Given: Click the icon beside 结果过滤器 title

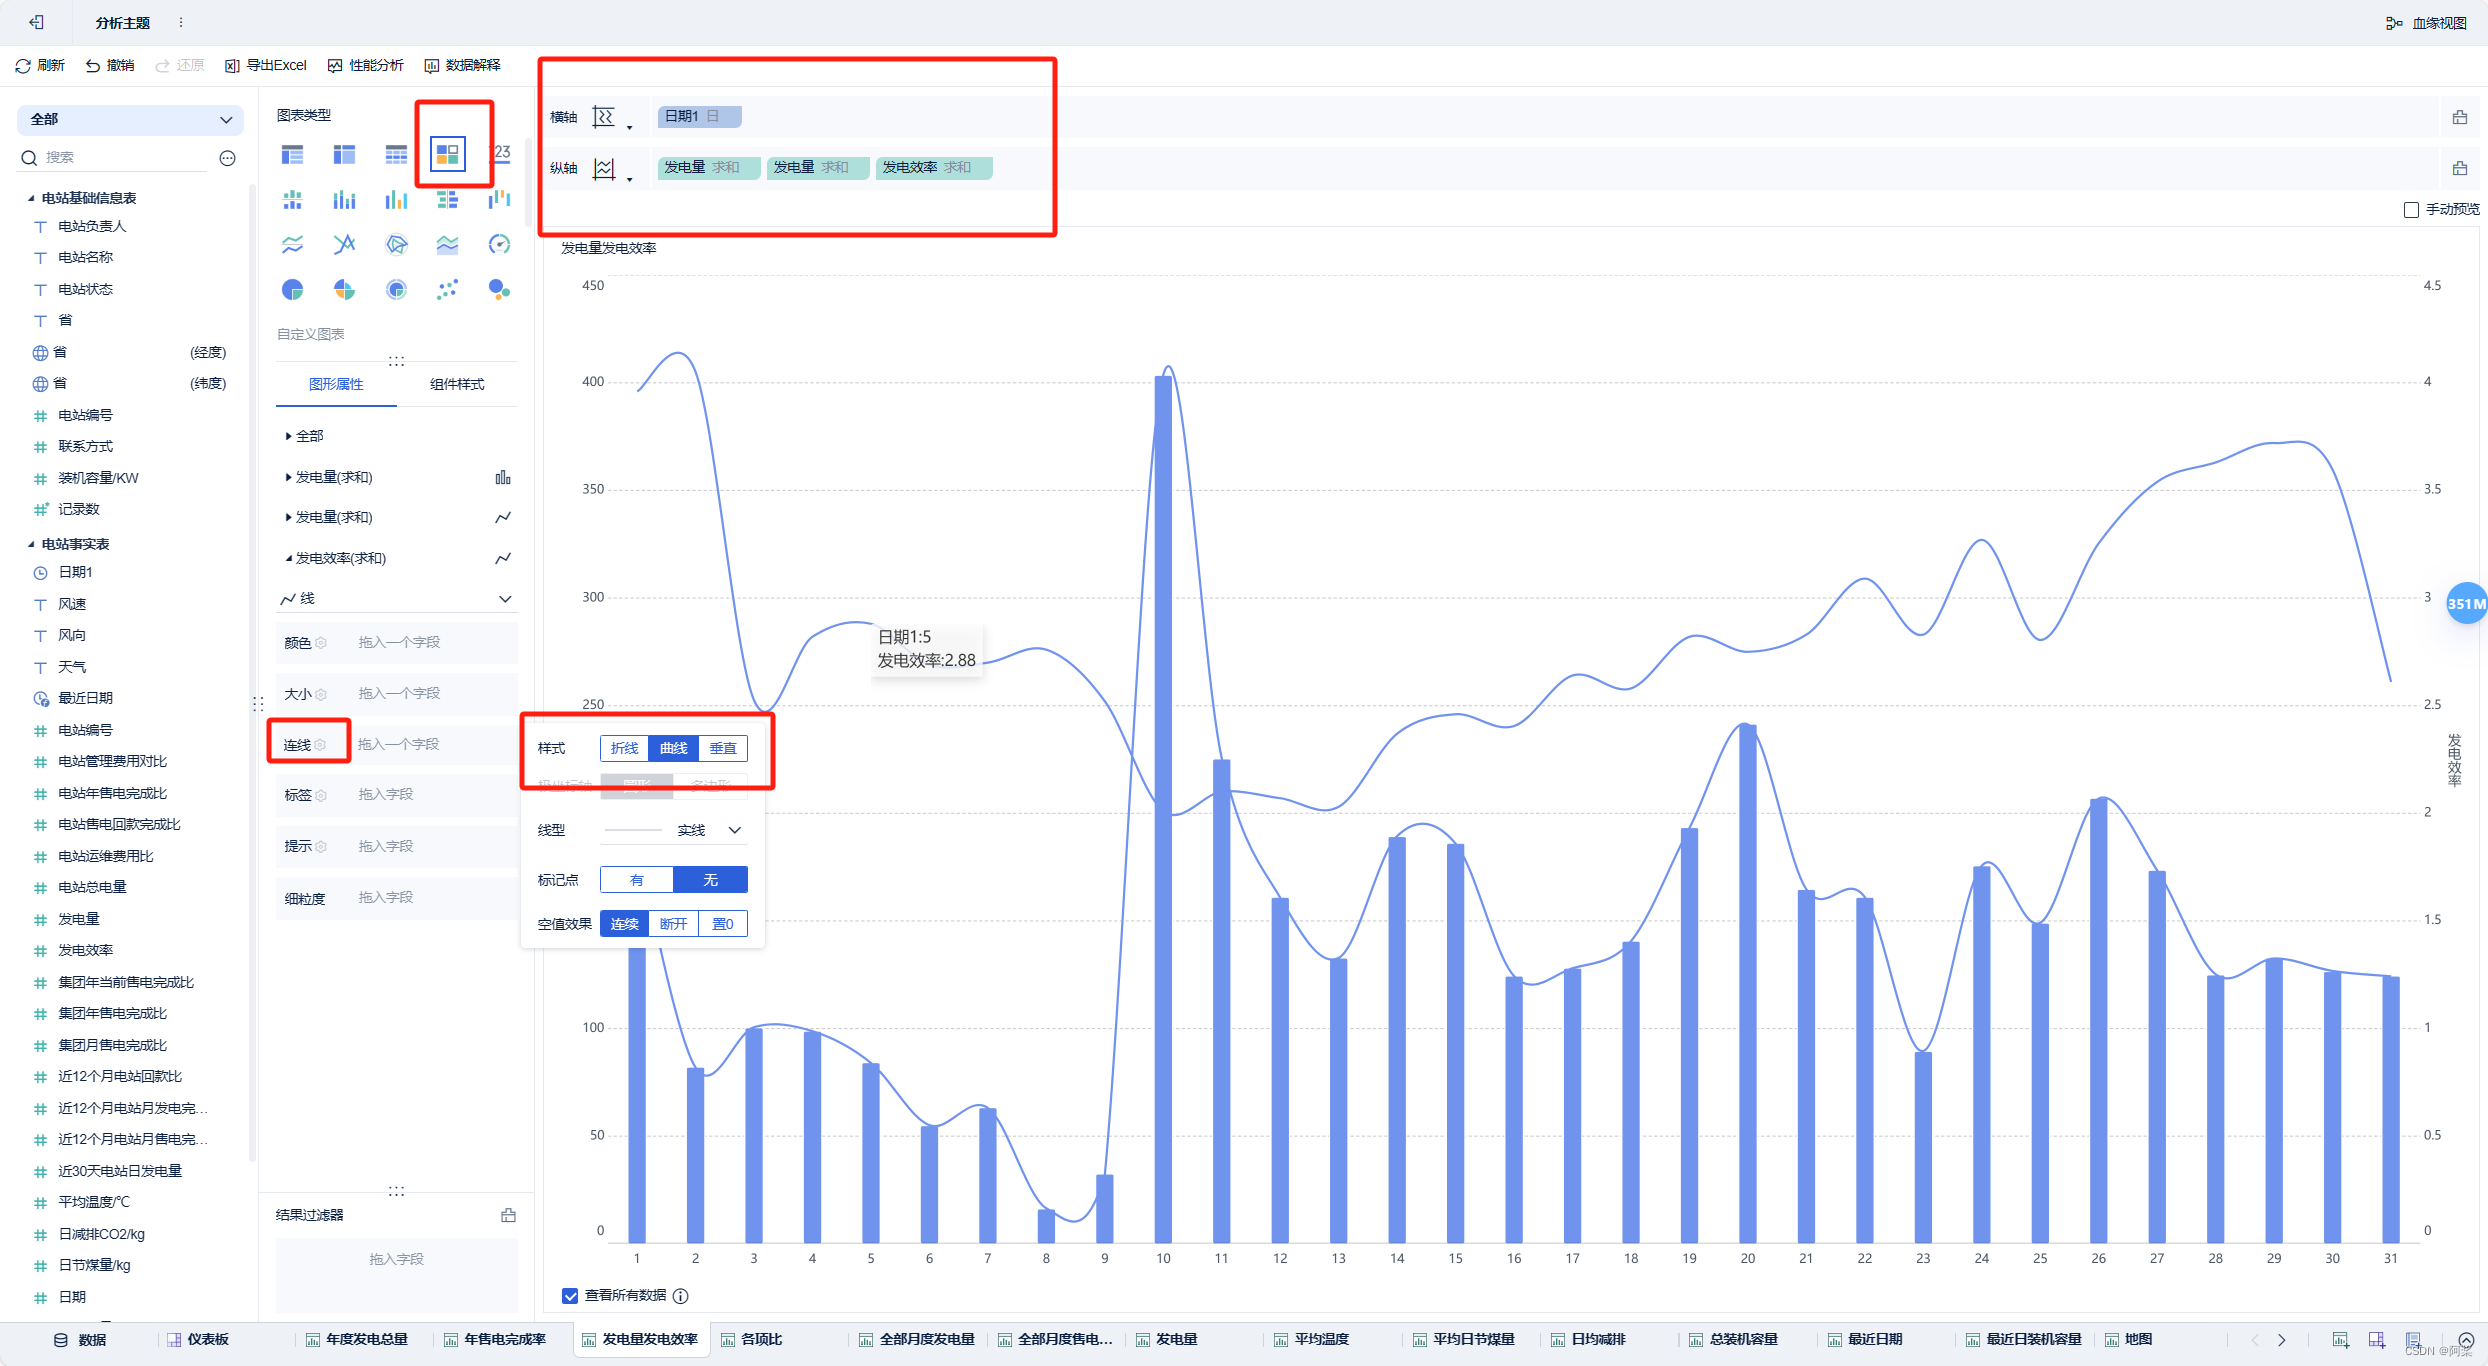Looking at the screenshot, I should [x=508, y=1215].
